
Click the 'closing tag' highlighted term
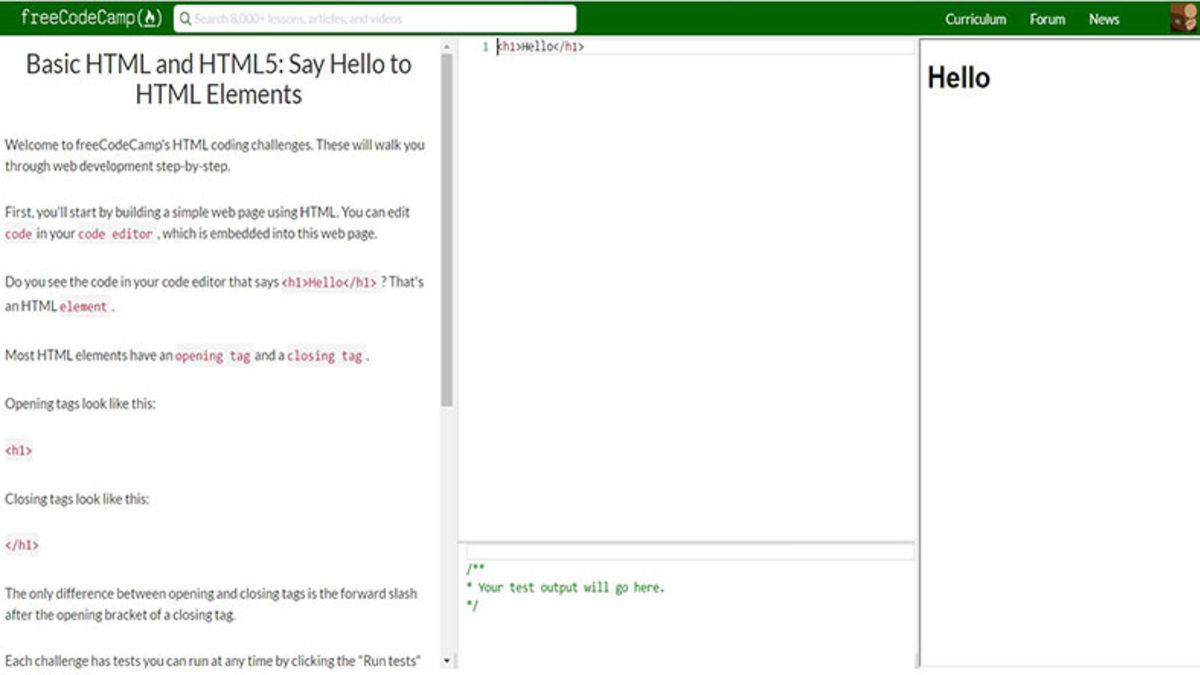325,356
